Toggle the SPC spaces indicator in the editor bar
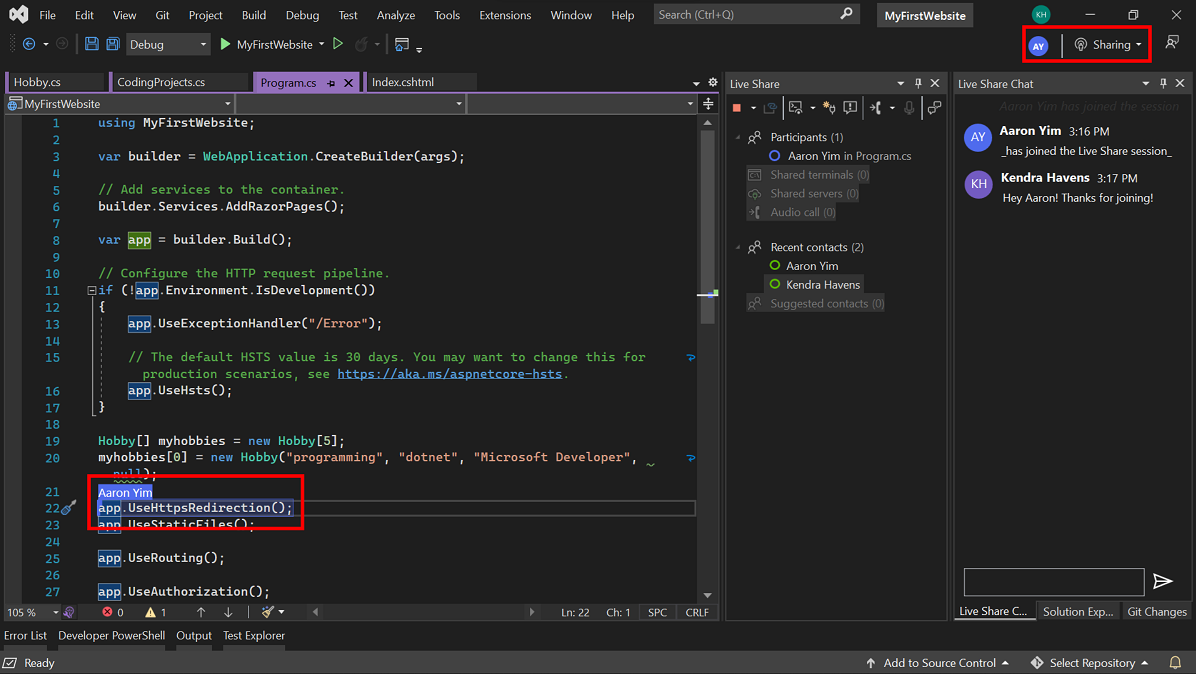The width and height of the screenshot is (1196, 674). pos(657,612)
